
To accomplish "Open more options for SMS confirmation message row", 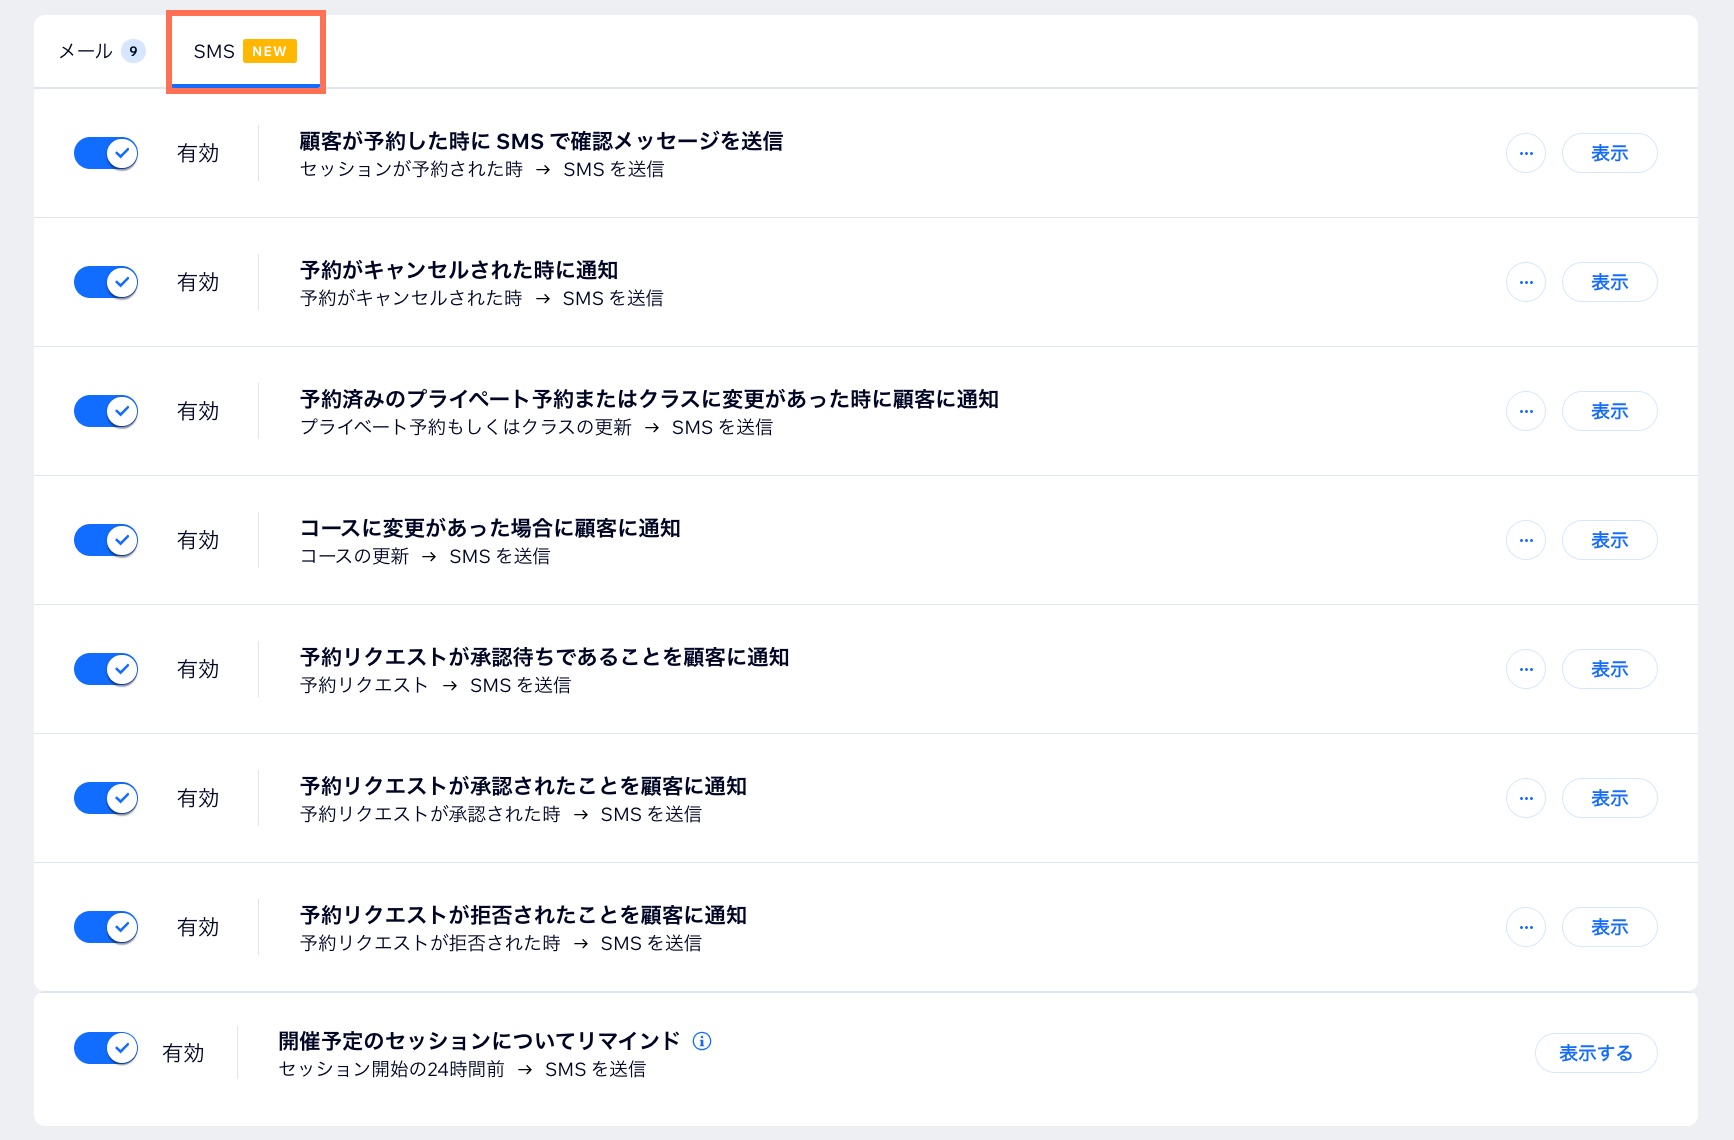I will click(1526, 153).
